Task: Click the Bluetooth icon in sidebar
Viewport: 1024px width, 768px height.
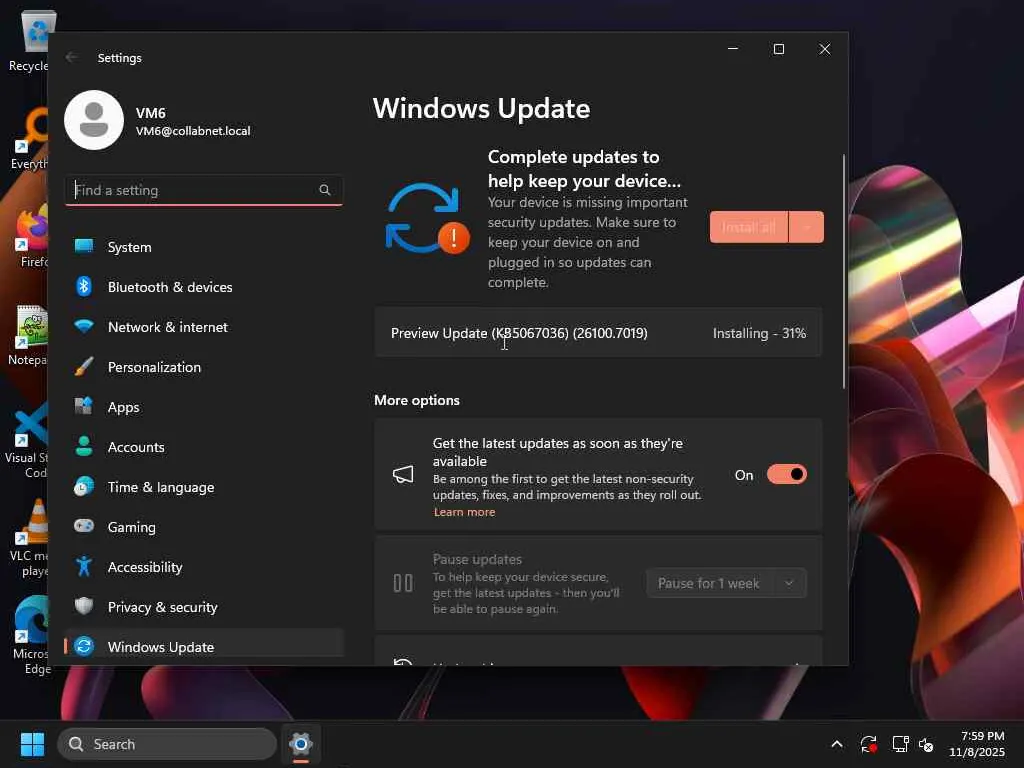Action: click(84, 286)
